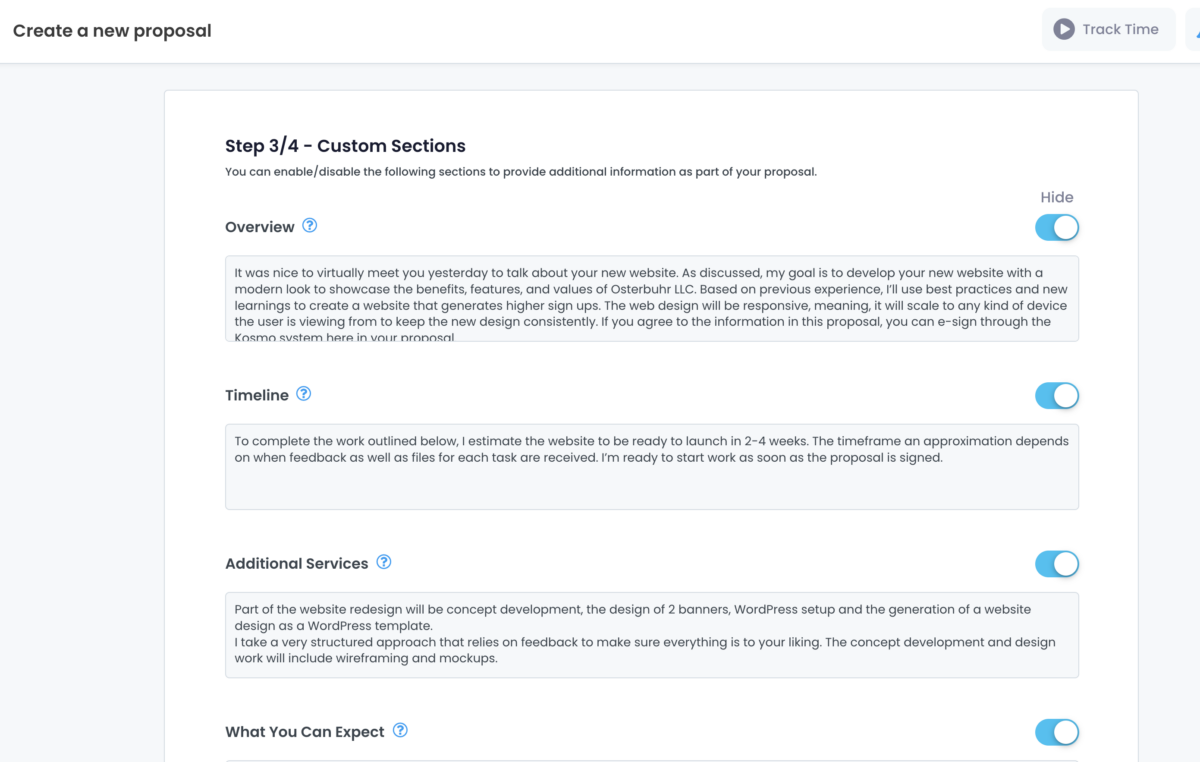Click into the Additional Services text area

pos(651,634)
